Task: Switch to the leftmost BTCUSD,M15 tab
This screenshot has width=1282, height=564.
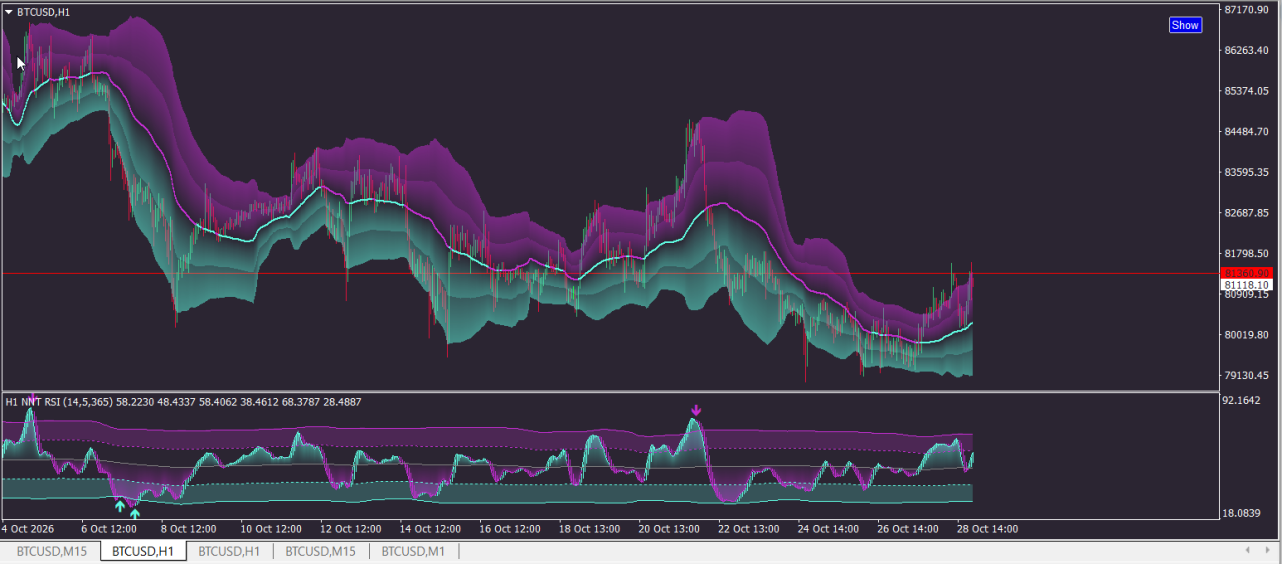Action: (51, 551)
